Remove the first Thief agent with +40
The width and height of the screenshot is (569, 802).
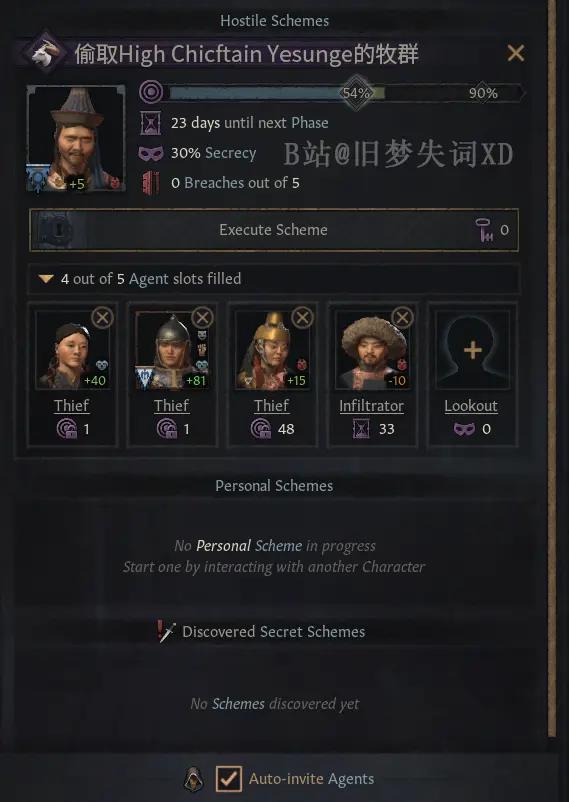102,318
